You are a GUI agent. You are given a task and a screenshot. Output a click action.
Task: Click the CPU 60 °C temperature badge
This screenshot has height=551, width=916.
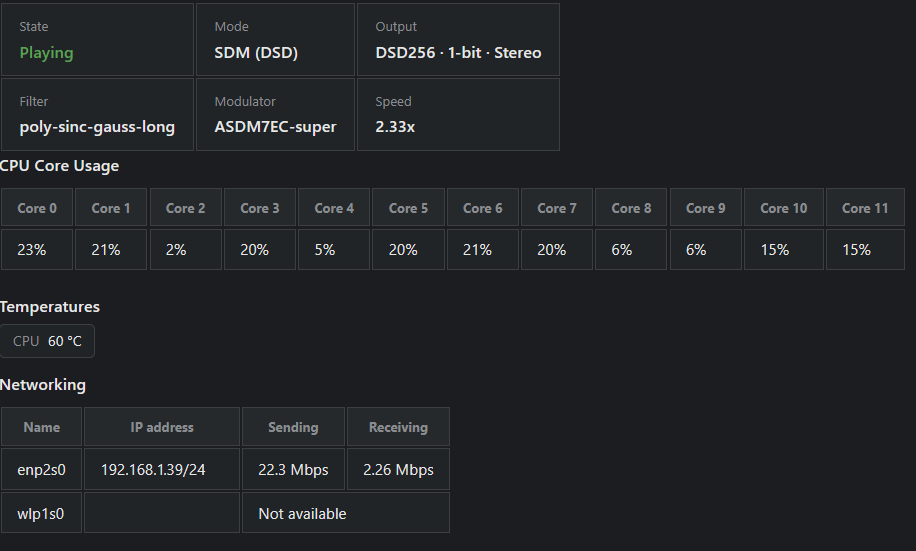click(47, 341)
